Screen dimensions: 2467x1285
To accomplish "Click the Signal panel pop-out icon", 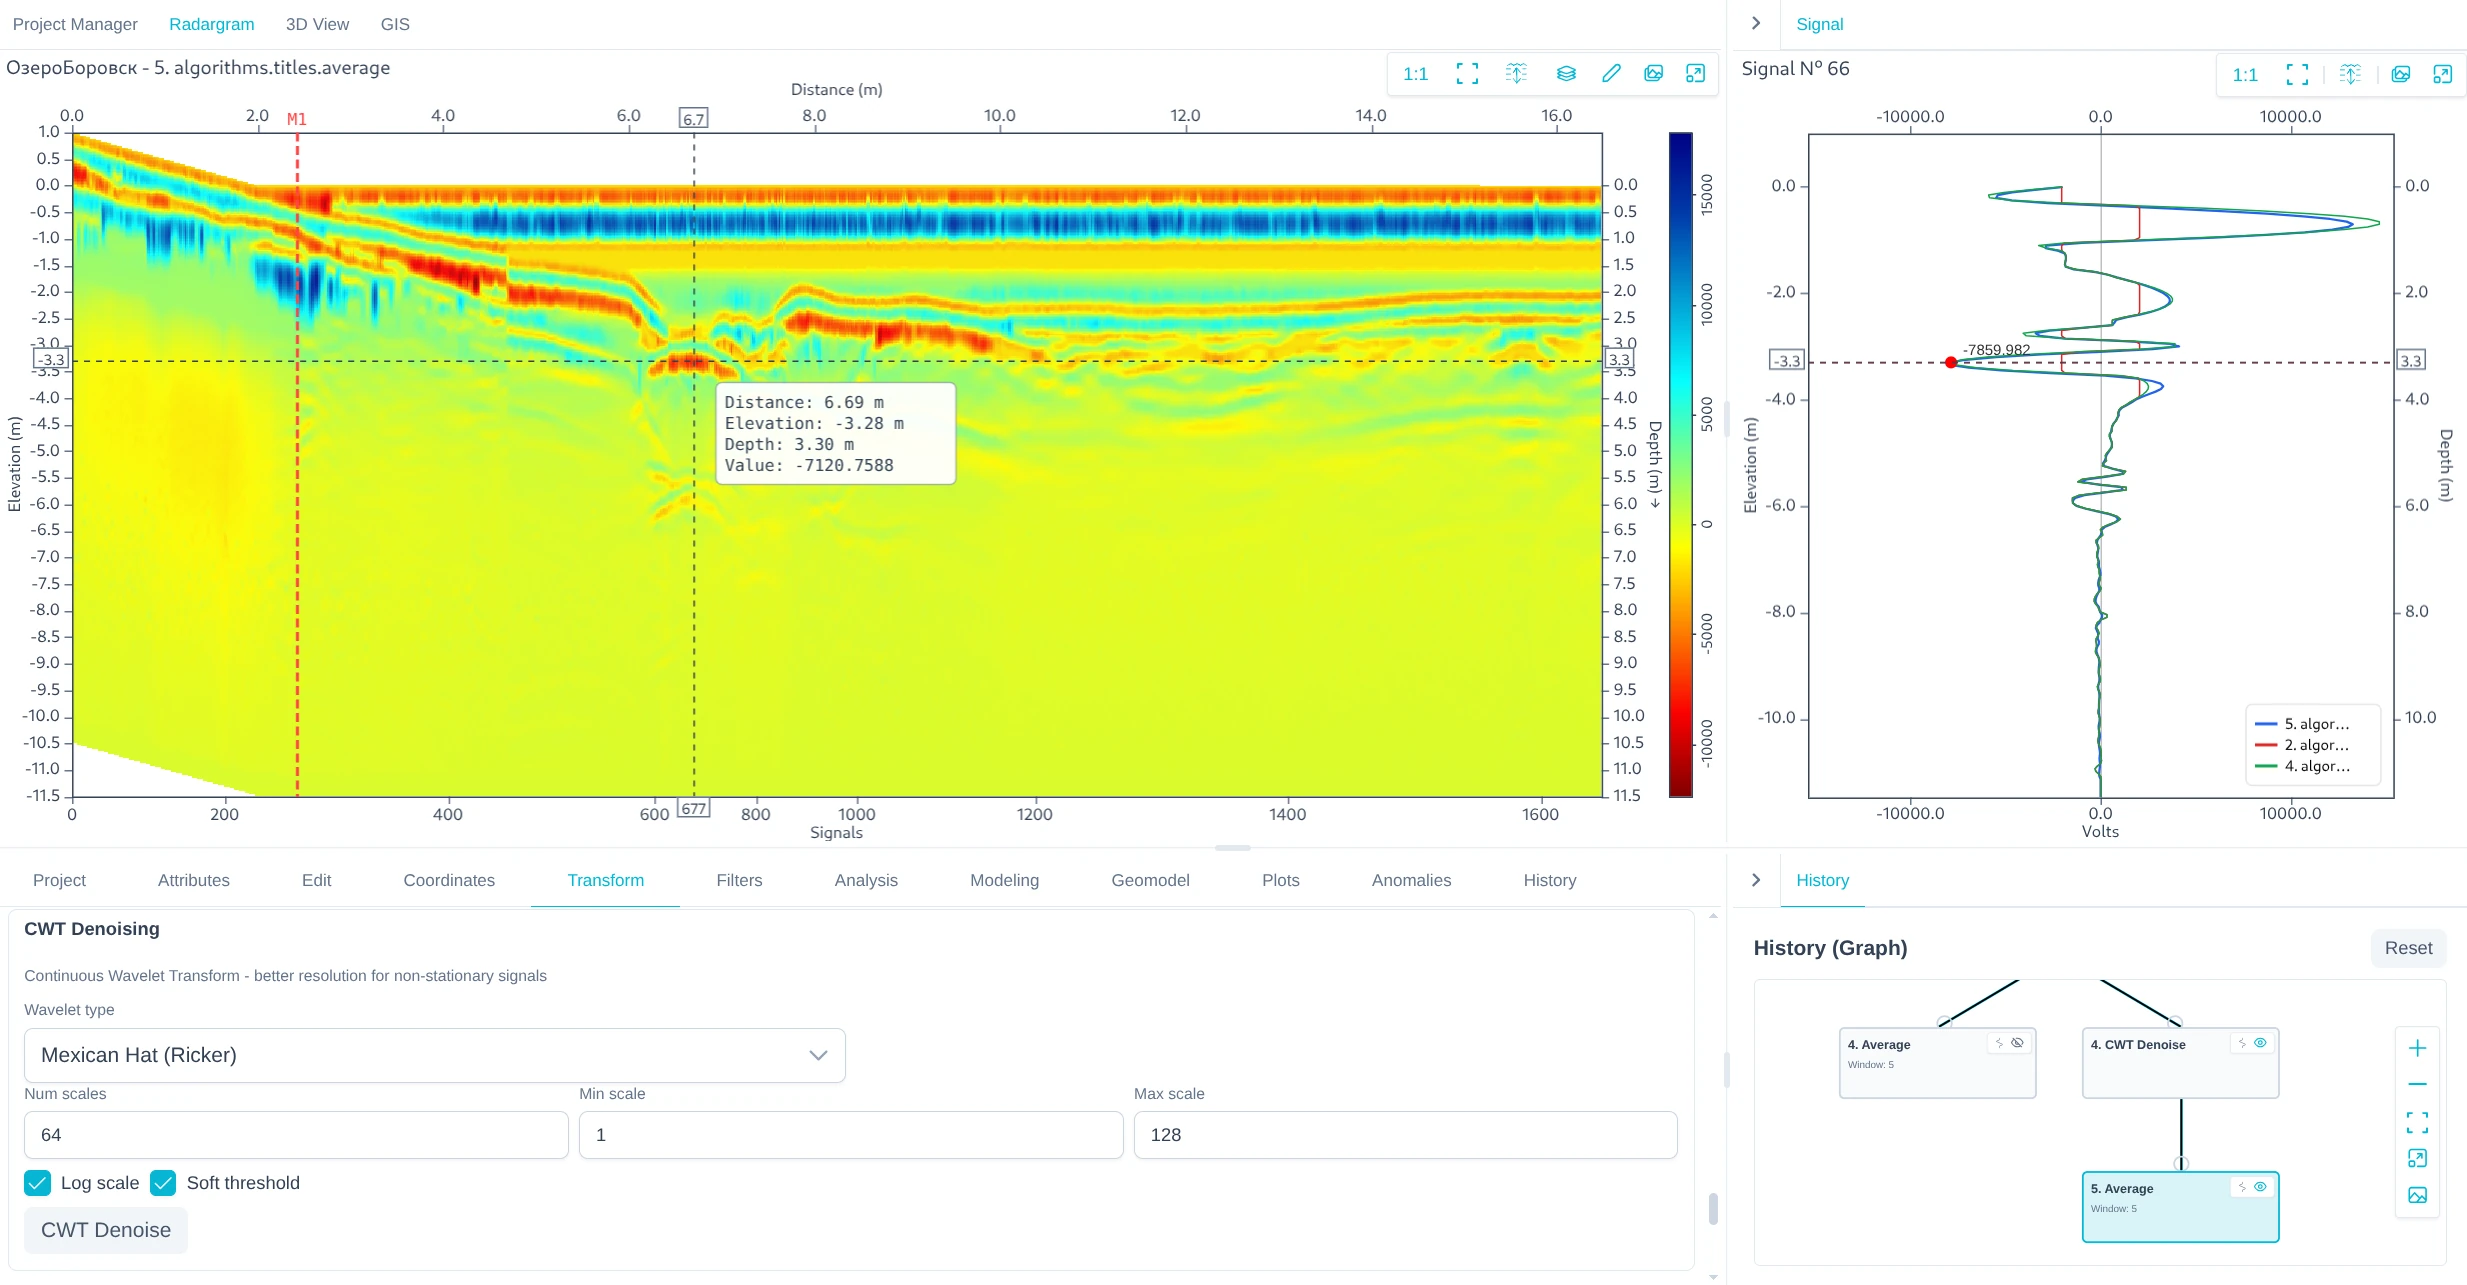I will pyautogui.click(x=2442, y=74).
